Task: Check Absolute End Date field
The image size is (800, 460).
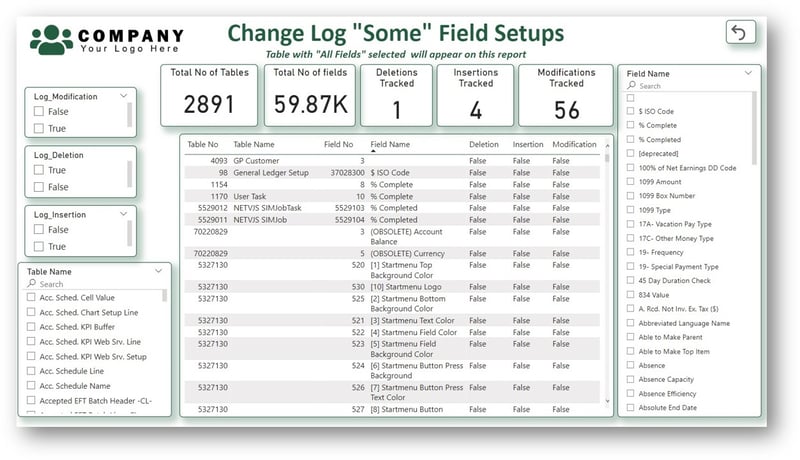Action: point(631,407)
